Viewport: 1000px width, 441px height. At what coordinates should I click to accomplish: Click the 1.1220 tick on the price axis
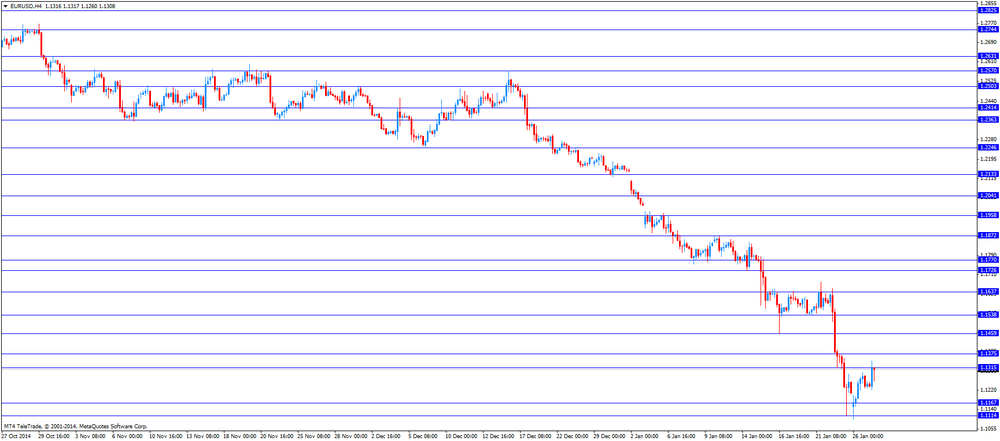coord(989,390)
